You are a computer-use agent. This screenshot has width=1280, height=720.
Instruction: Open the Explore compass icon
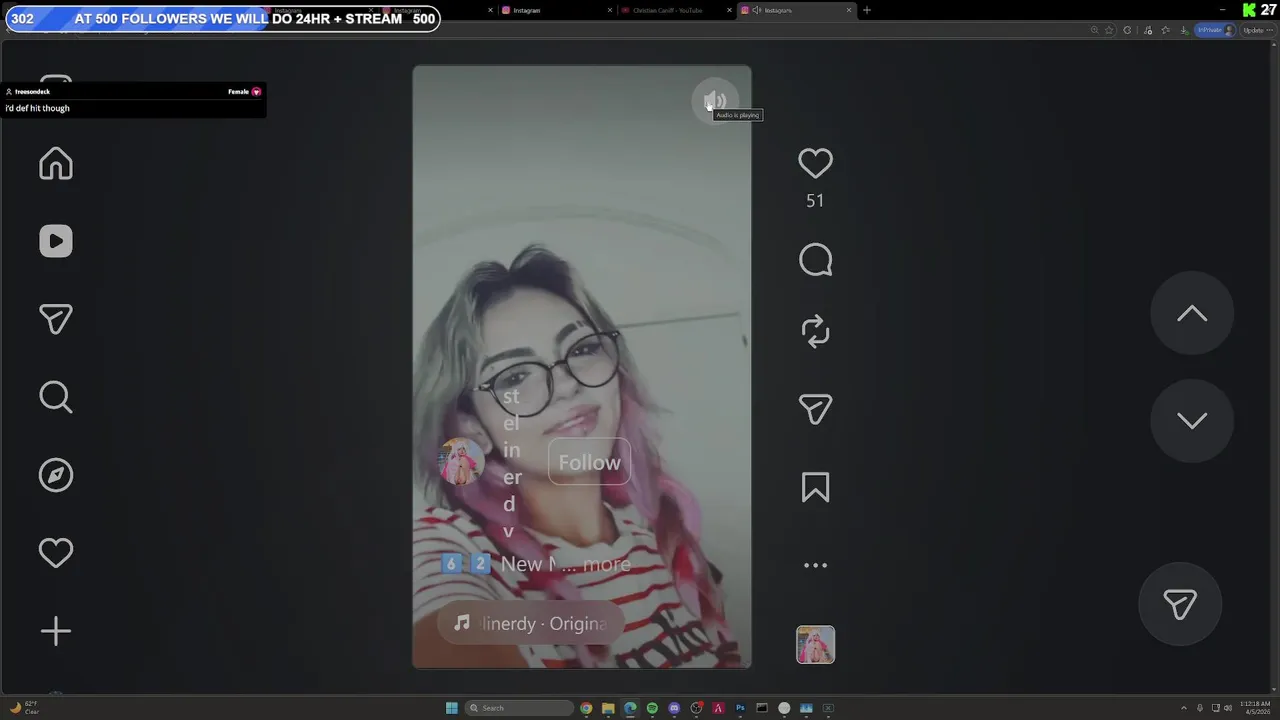(56, 475)
